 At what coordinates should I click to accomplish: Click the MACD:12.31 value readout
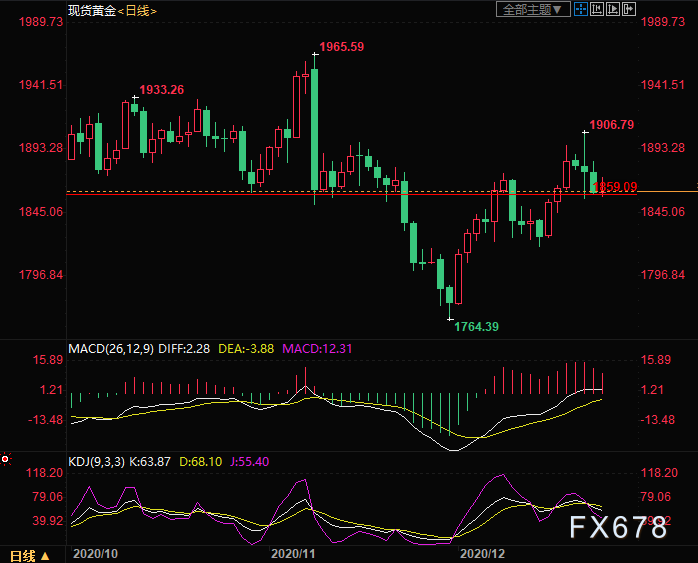click(x=316, y=349)
